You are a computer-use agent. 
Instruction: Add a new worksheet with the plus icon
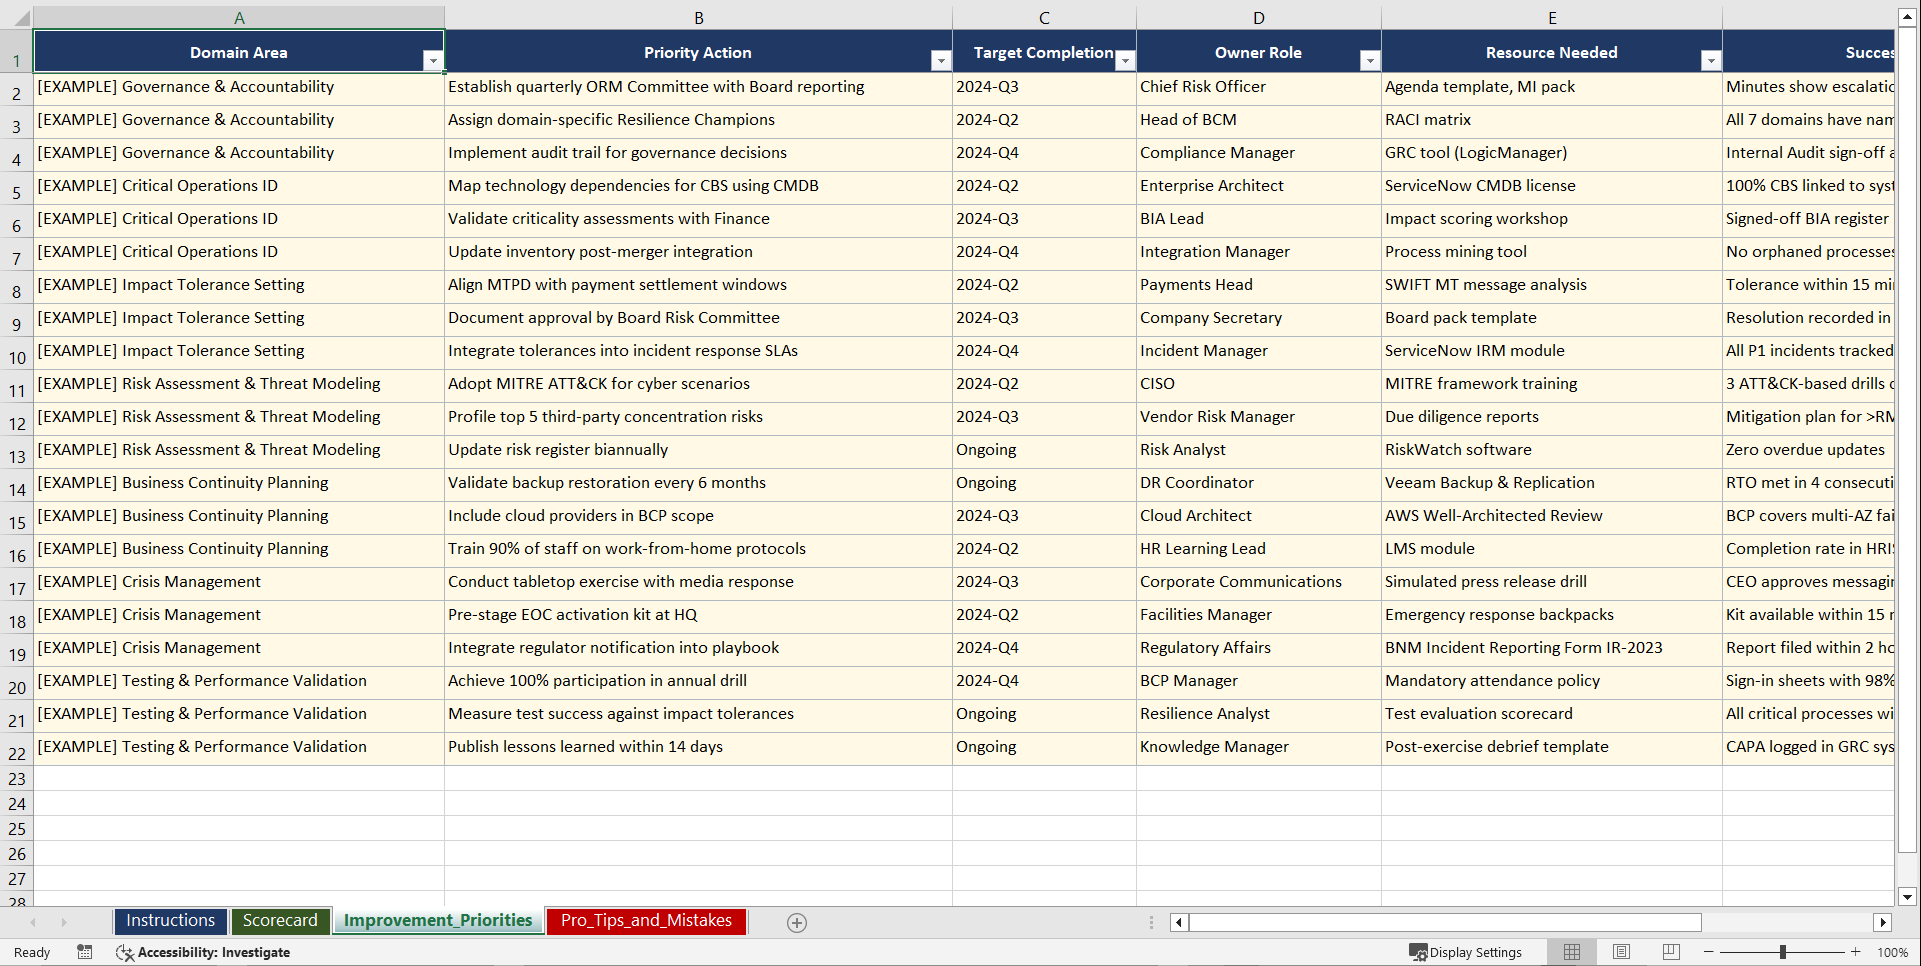797,922
